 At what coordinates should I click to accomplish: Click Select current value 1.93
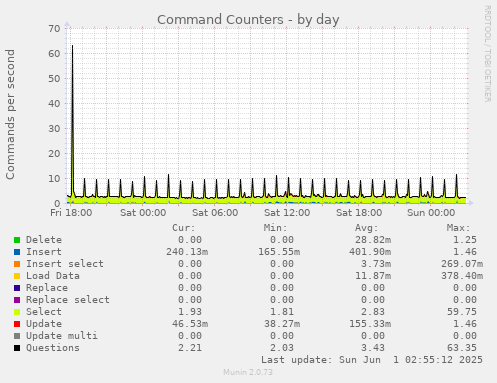click(190, 312)
